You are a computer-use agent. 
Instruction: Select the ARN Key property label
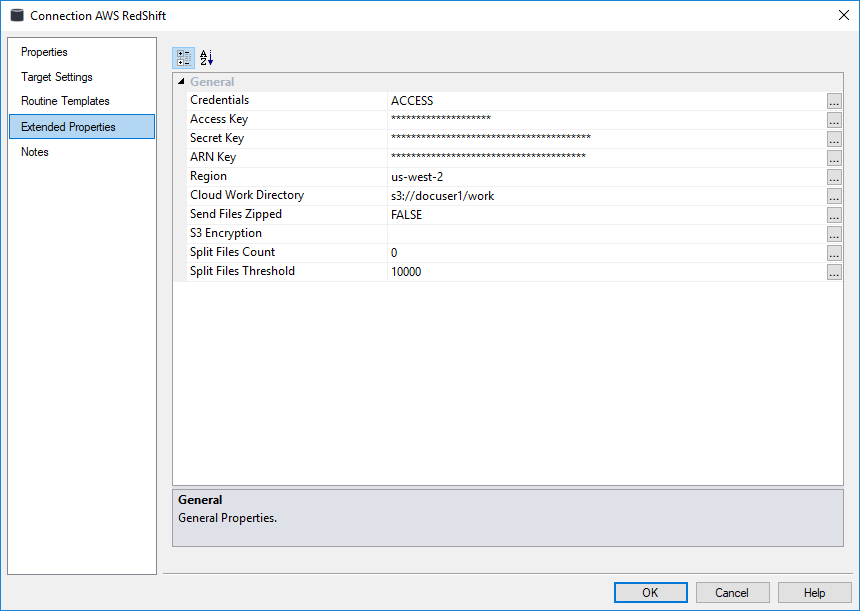(213, 157)
